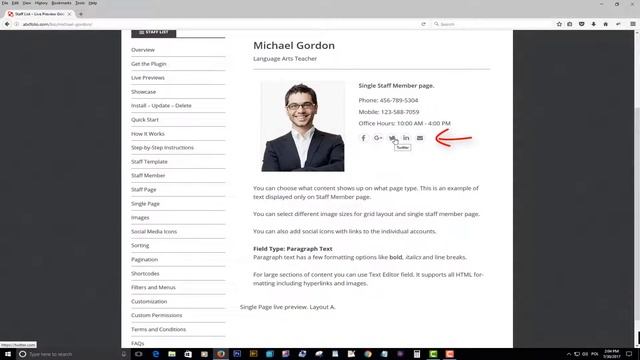Open the File menu
This screenshot has width=640, height=360.
click(x=5, y=3)
